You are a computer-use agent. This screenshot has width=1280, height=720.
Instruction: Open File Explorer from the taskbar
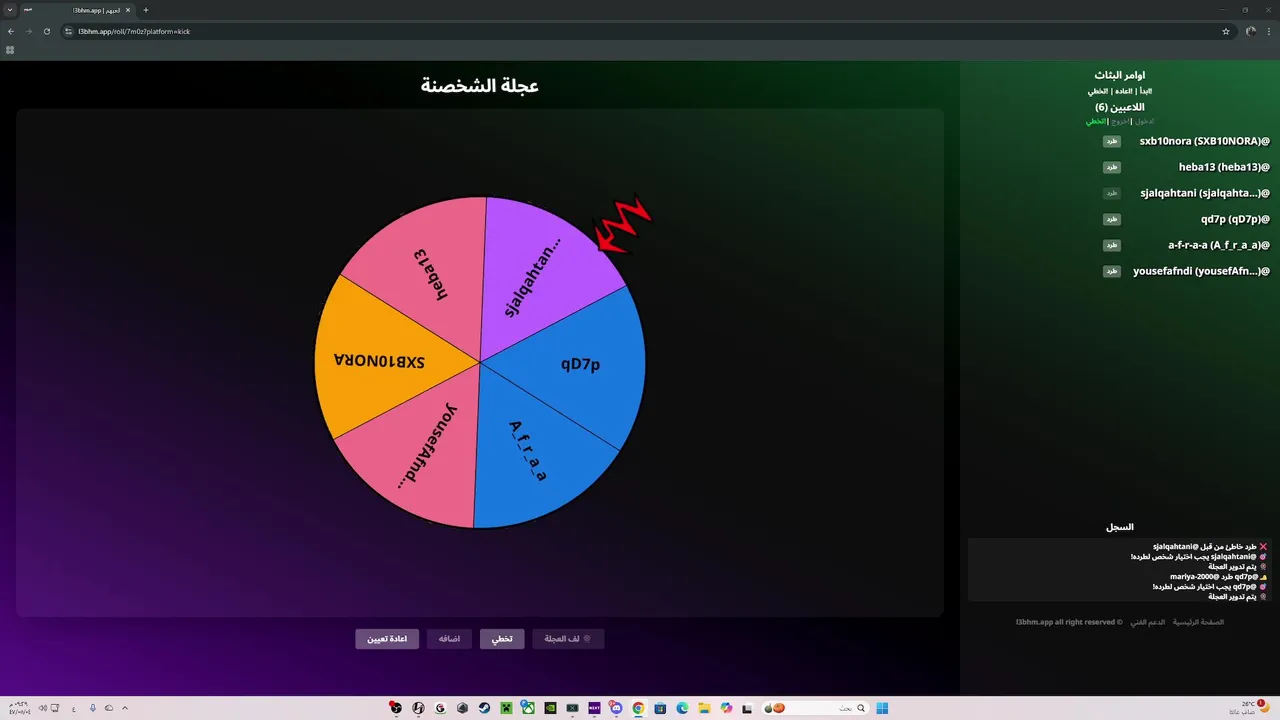tap(704, 708)
